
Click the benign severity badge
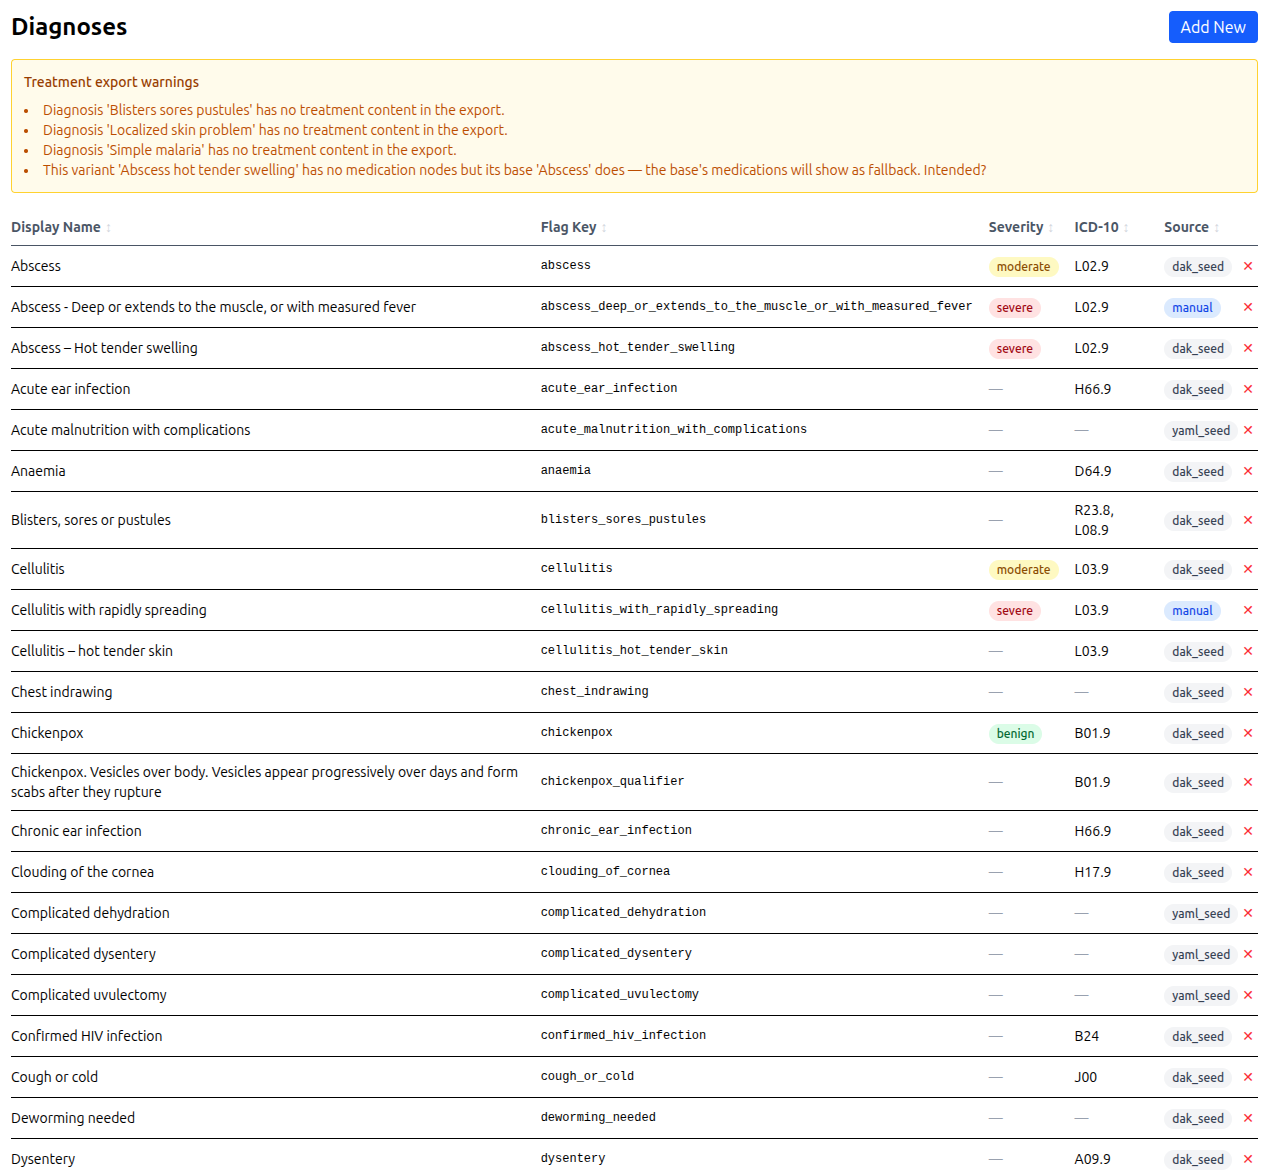tap(1015, 734)
